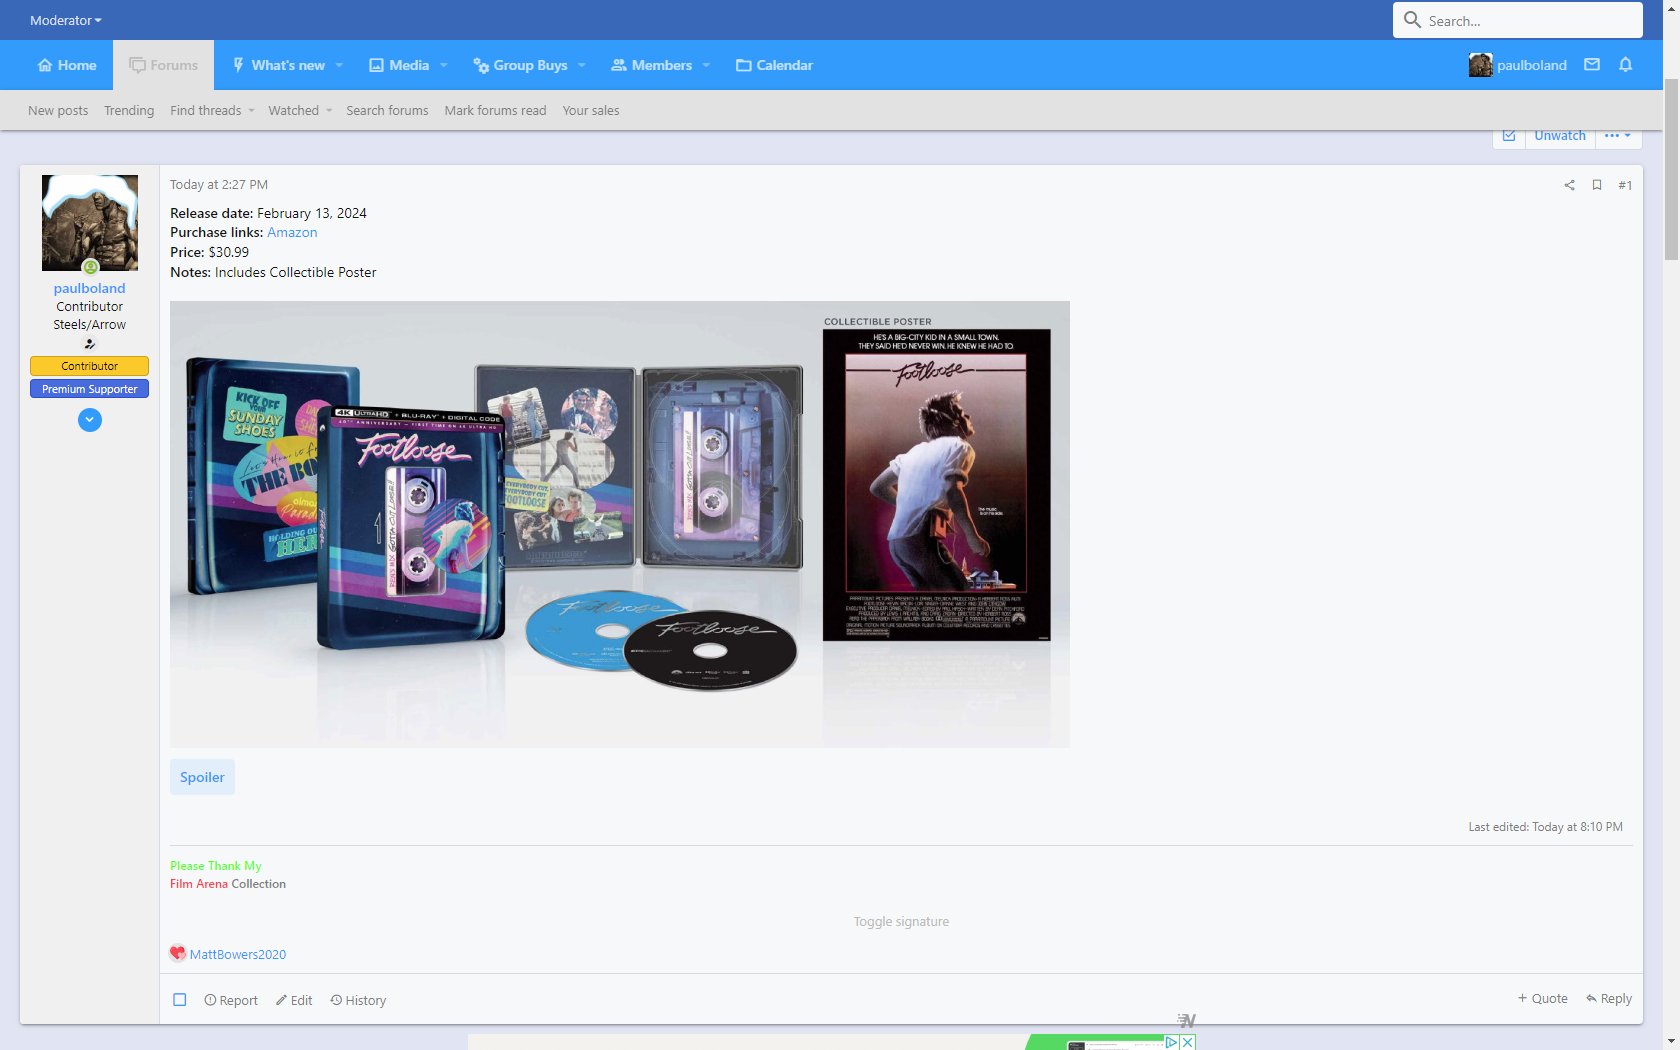Open the paulboland username link under avatar
The width and height of the screenshot is (1680, 1050).
coord(90,288)
